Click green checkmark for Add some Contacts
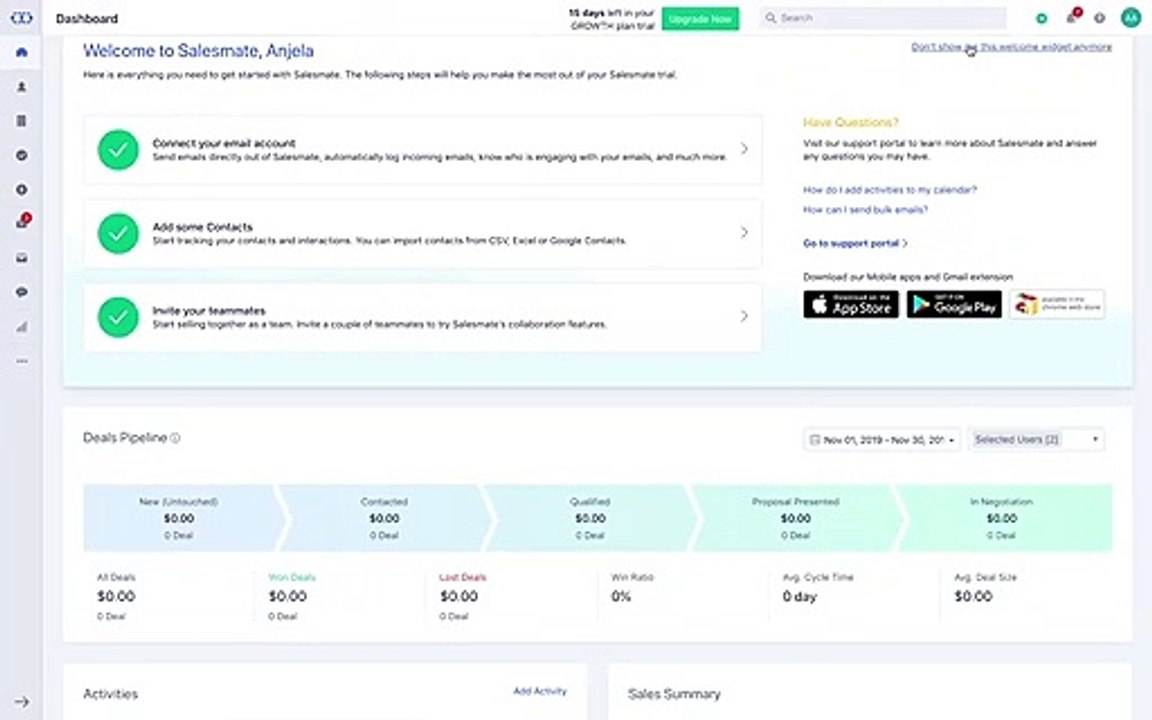Image resolution: width=1152 pixels, height=720 pixels. (x=118, y=234)
